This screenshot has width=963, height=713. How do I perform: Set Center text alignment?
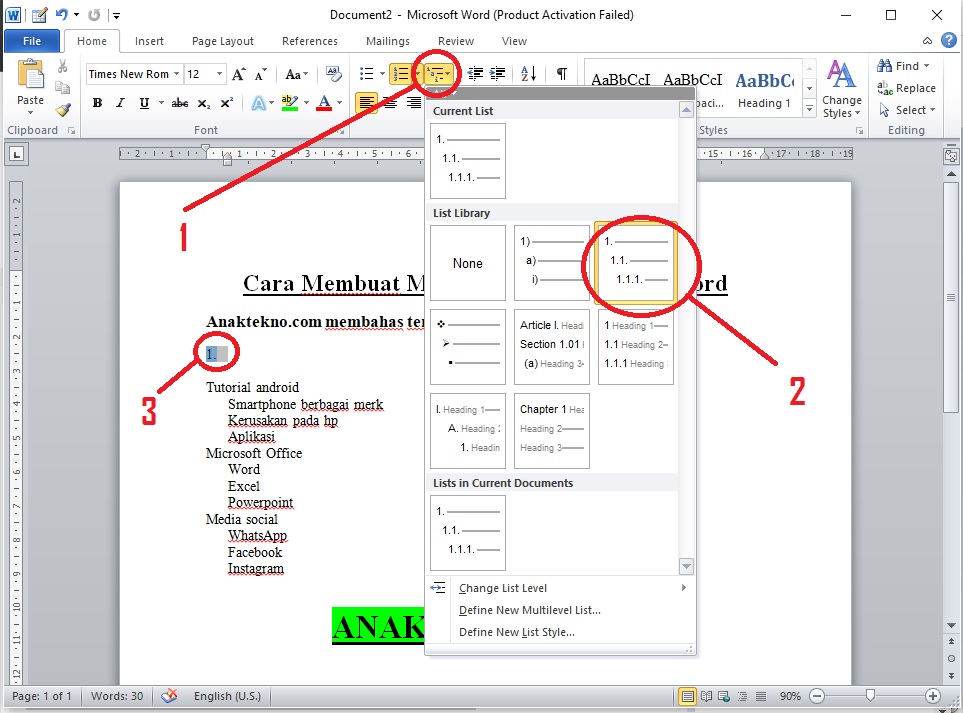point(391,103)
